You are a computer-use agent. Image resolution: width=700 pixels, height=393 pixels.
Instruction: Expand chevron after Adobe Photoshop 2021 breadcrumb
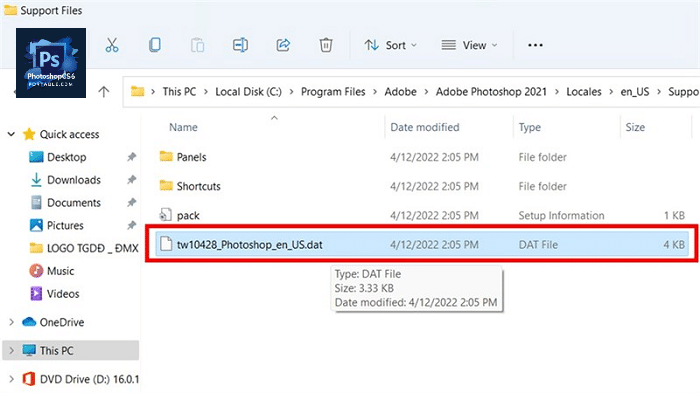(557, 92)
